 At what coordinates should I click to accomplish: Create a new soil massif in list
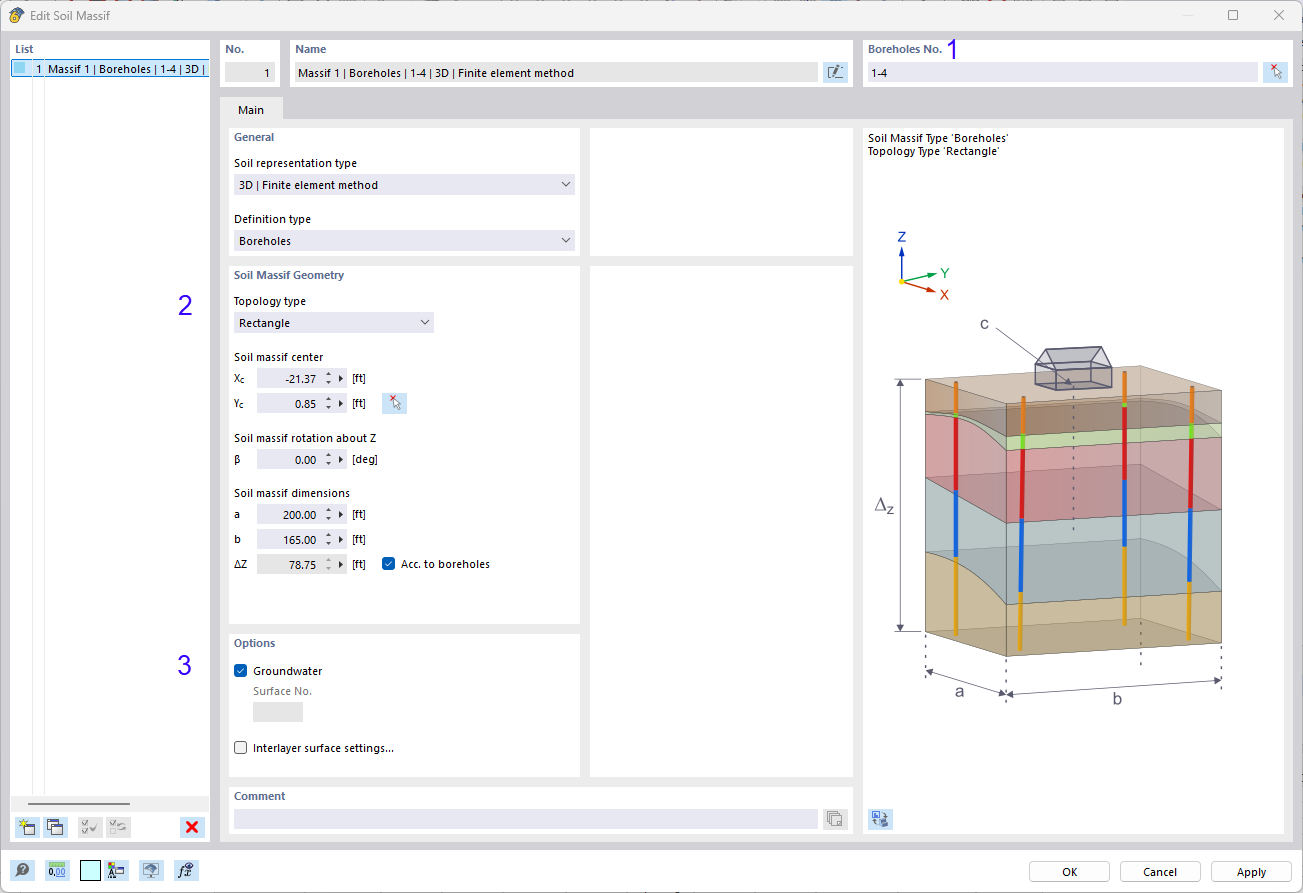27,827
